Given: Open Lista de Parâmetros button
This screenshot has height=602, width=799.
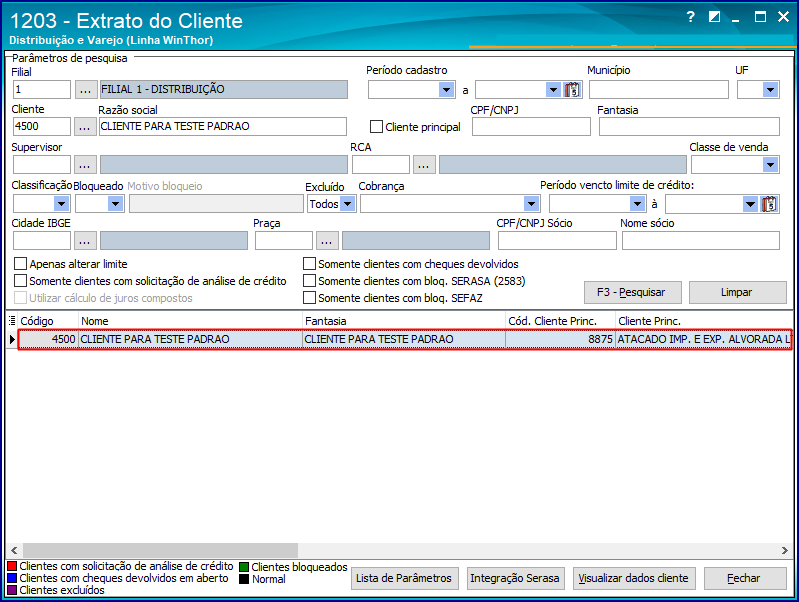Looking at the screenshot, I should (405, 579).
